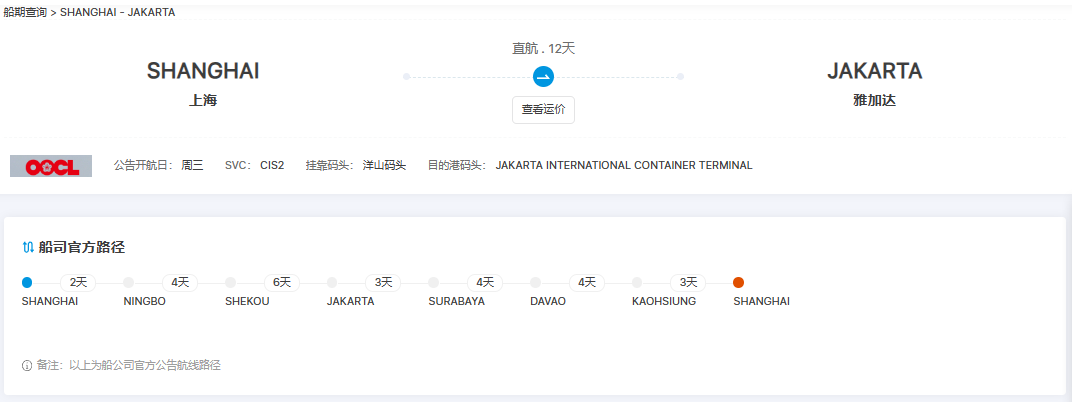This screenshot has width=1072, height=402.
Task: Open 查看运价 to view freight rates
Action: click(543, 109)
